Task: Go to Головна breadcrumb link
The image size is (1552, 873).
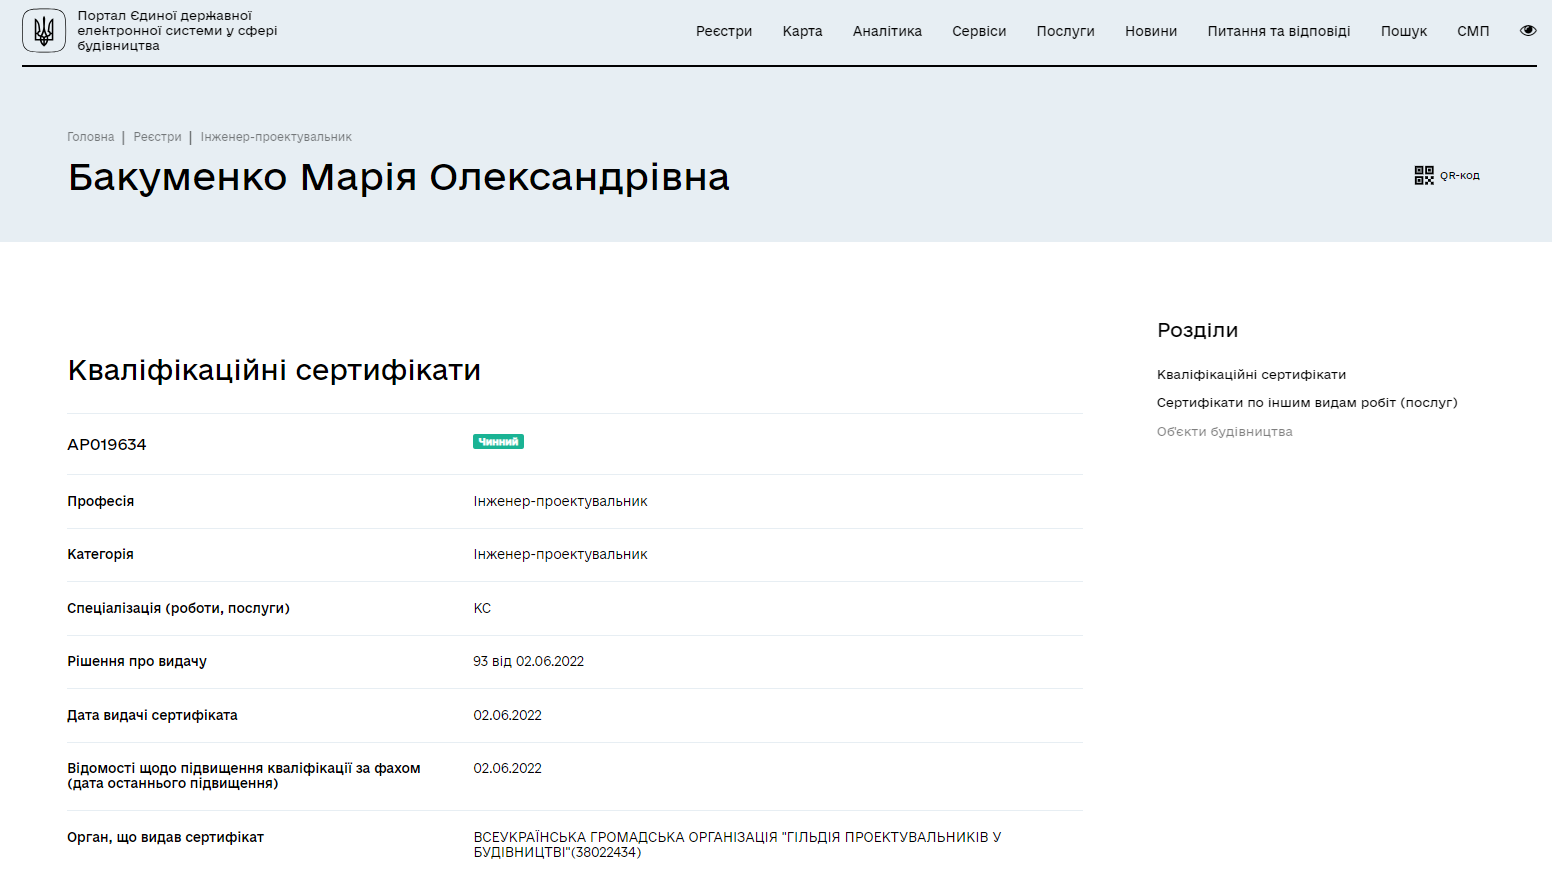Action: (91, 137)
